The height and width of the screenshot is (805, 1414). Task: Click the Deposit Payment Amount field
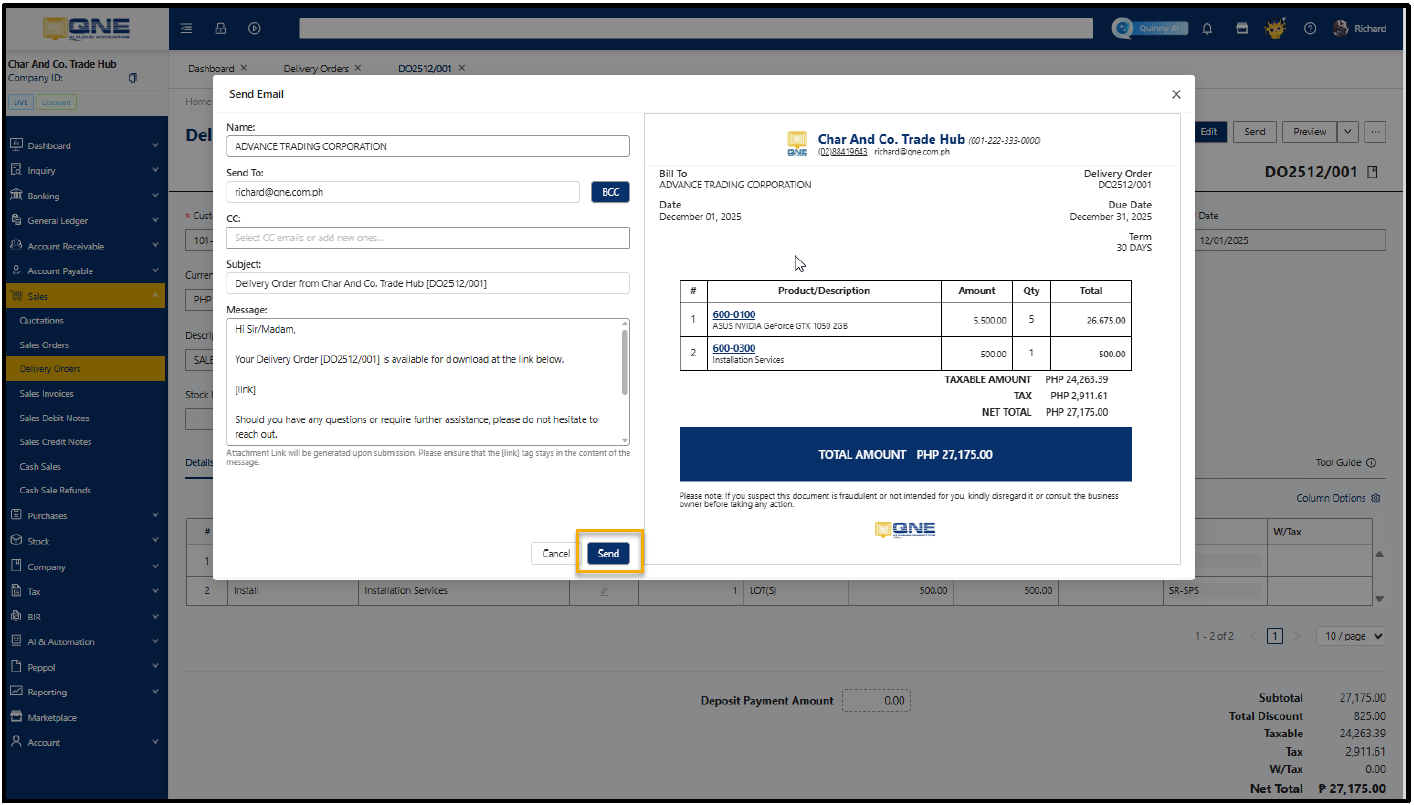[876, 701]
